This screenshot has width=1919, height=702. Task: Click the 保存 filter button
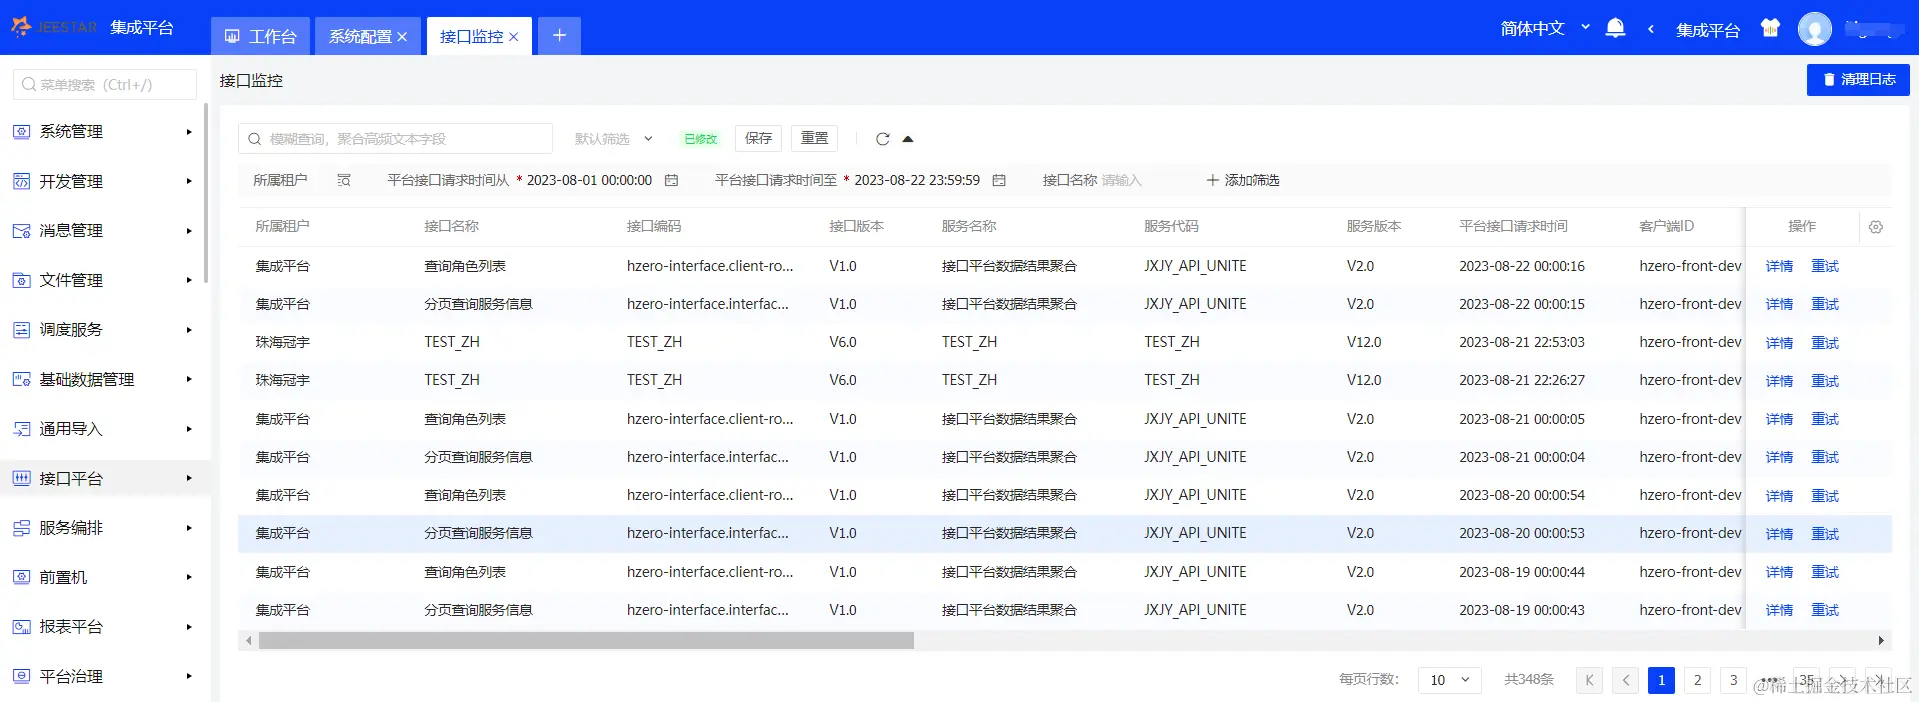[x=758, y=138]
